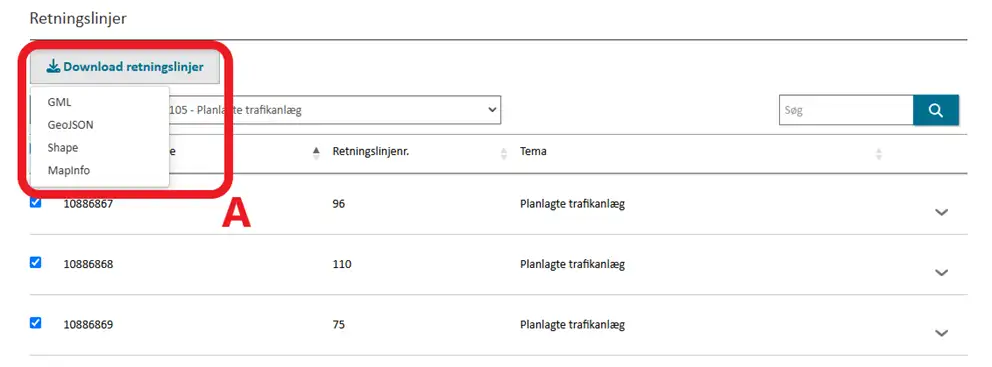Pick Shape format option

point(63,147)
